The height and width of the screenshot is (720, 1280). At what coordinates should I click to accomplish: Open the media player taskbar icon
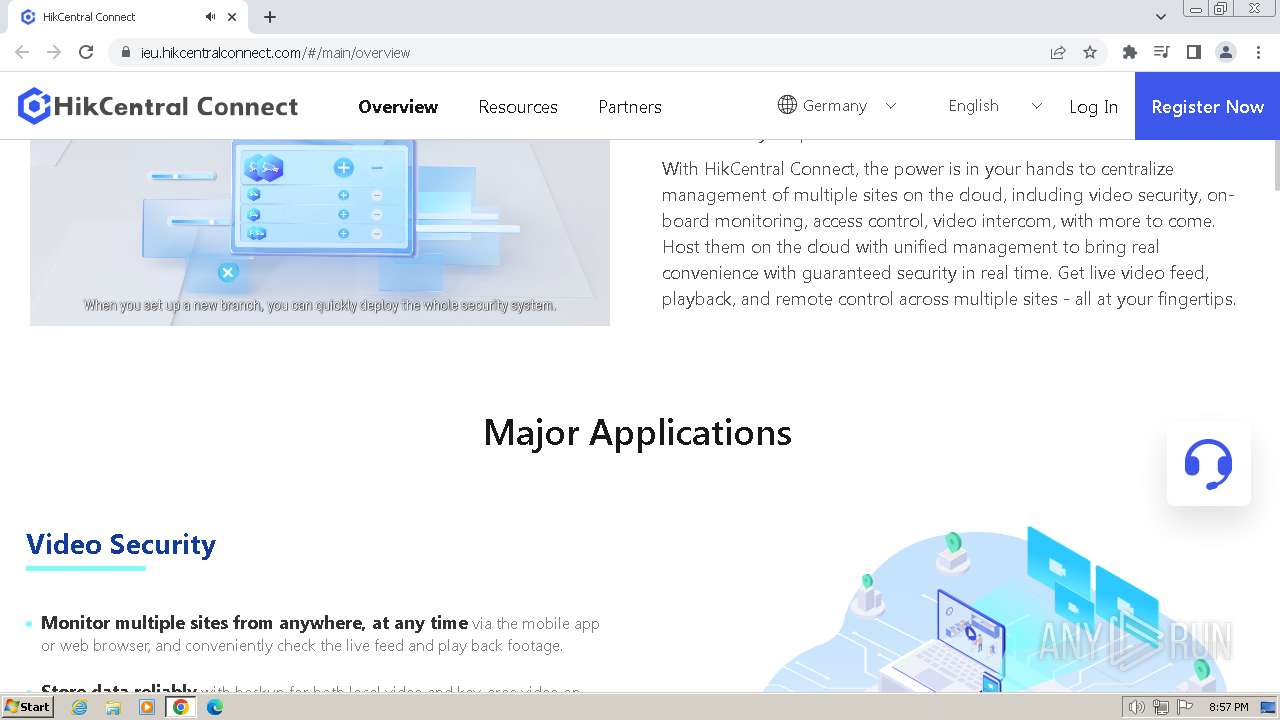point(147,707)
